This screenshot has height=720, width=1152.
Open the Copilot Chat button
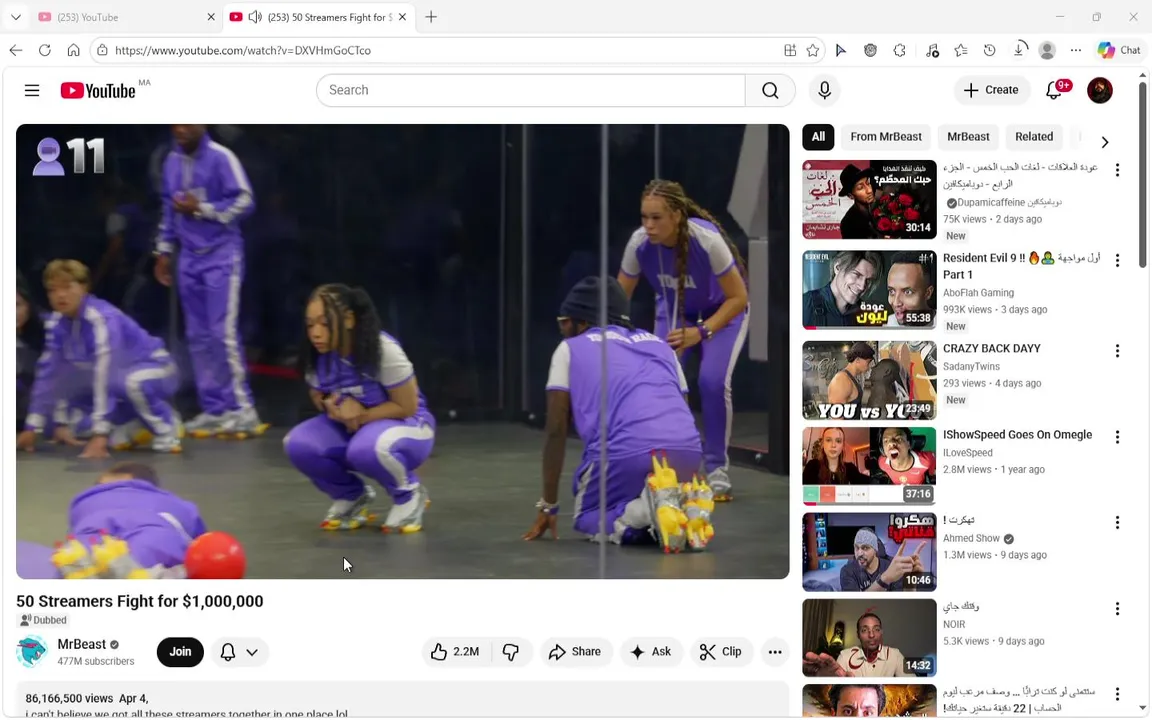coord(1120,50)
